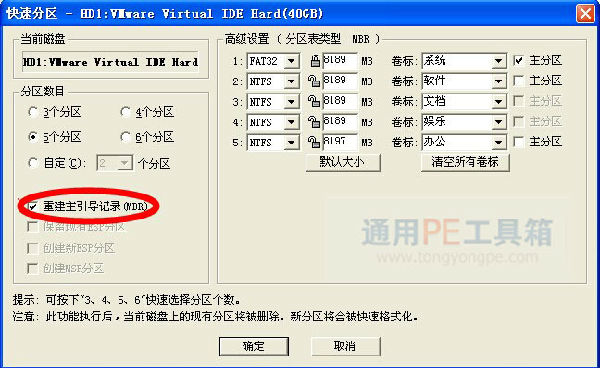
Task: Enable 主分区 checkbox for partition 5
Action: tap(518, 142)
